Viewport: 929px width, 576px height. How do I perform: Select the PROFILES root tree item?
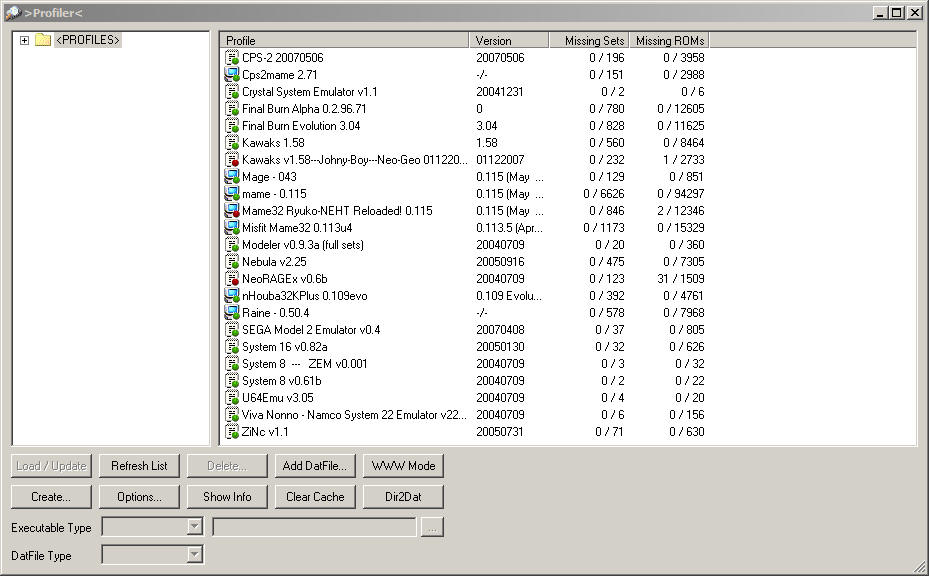(x=88, y=40)
